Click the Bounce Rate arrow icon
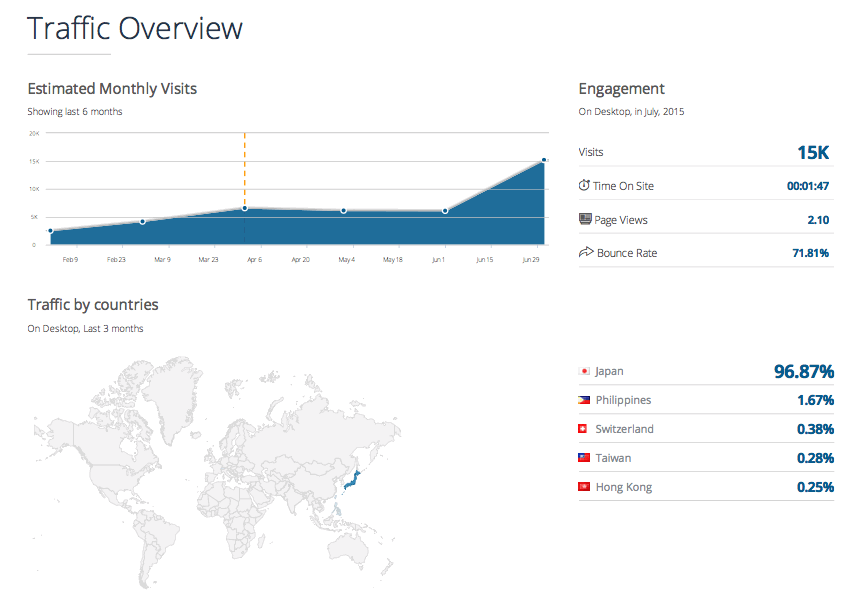Viewport: 861px width, 606px height. (585, 253)
